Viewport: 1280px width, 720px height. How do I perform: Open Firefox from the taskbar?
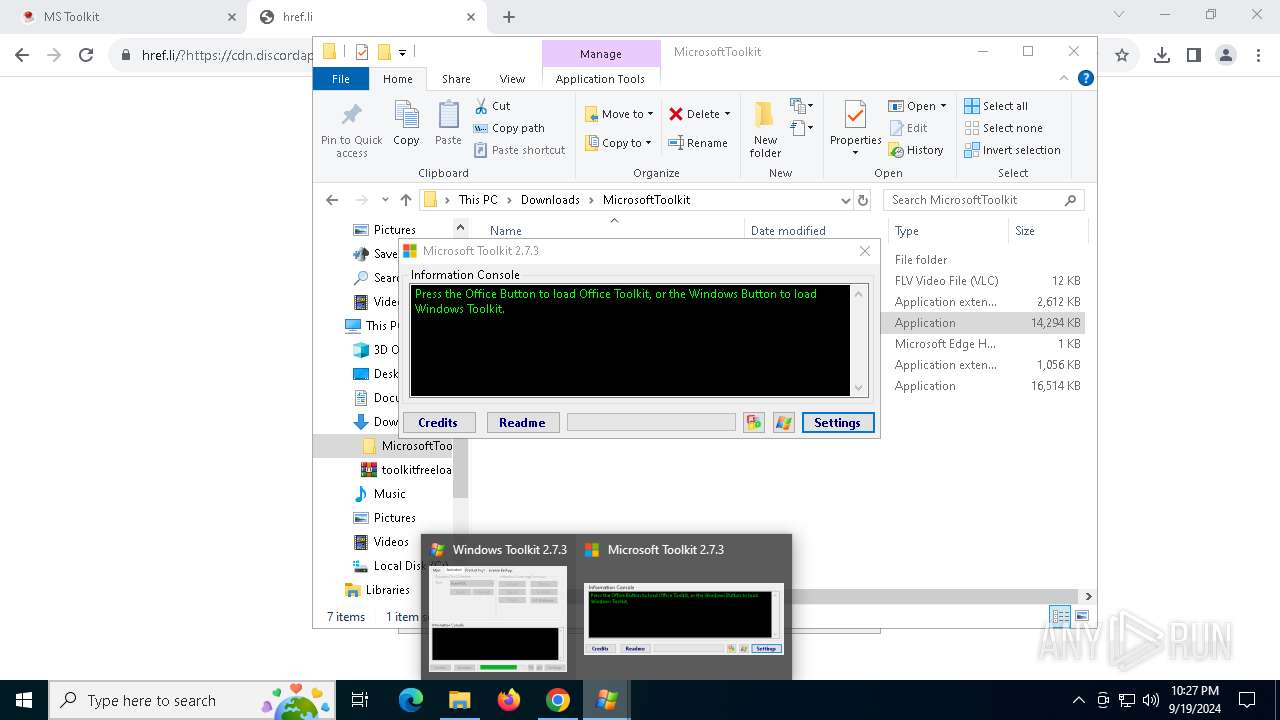(x=509, y=700)
